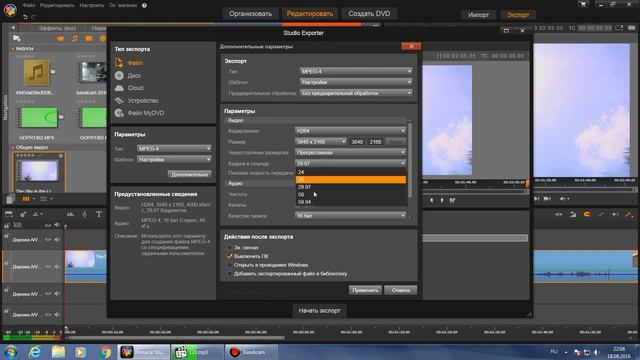The height and width of the screenshot is (360, 640).
Task: Open Pinnacle Studio from the Windows taskbar
Action: pos(143,352)
